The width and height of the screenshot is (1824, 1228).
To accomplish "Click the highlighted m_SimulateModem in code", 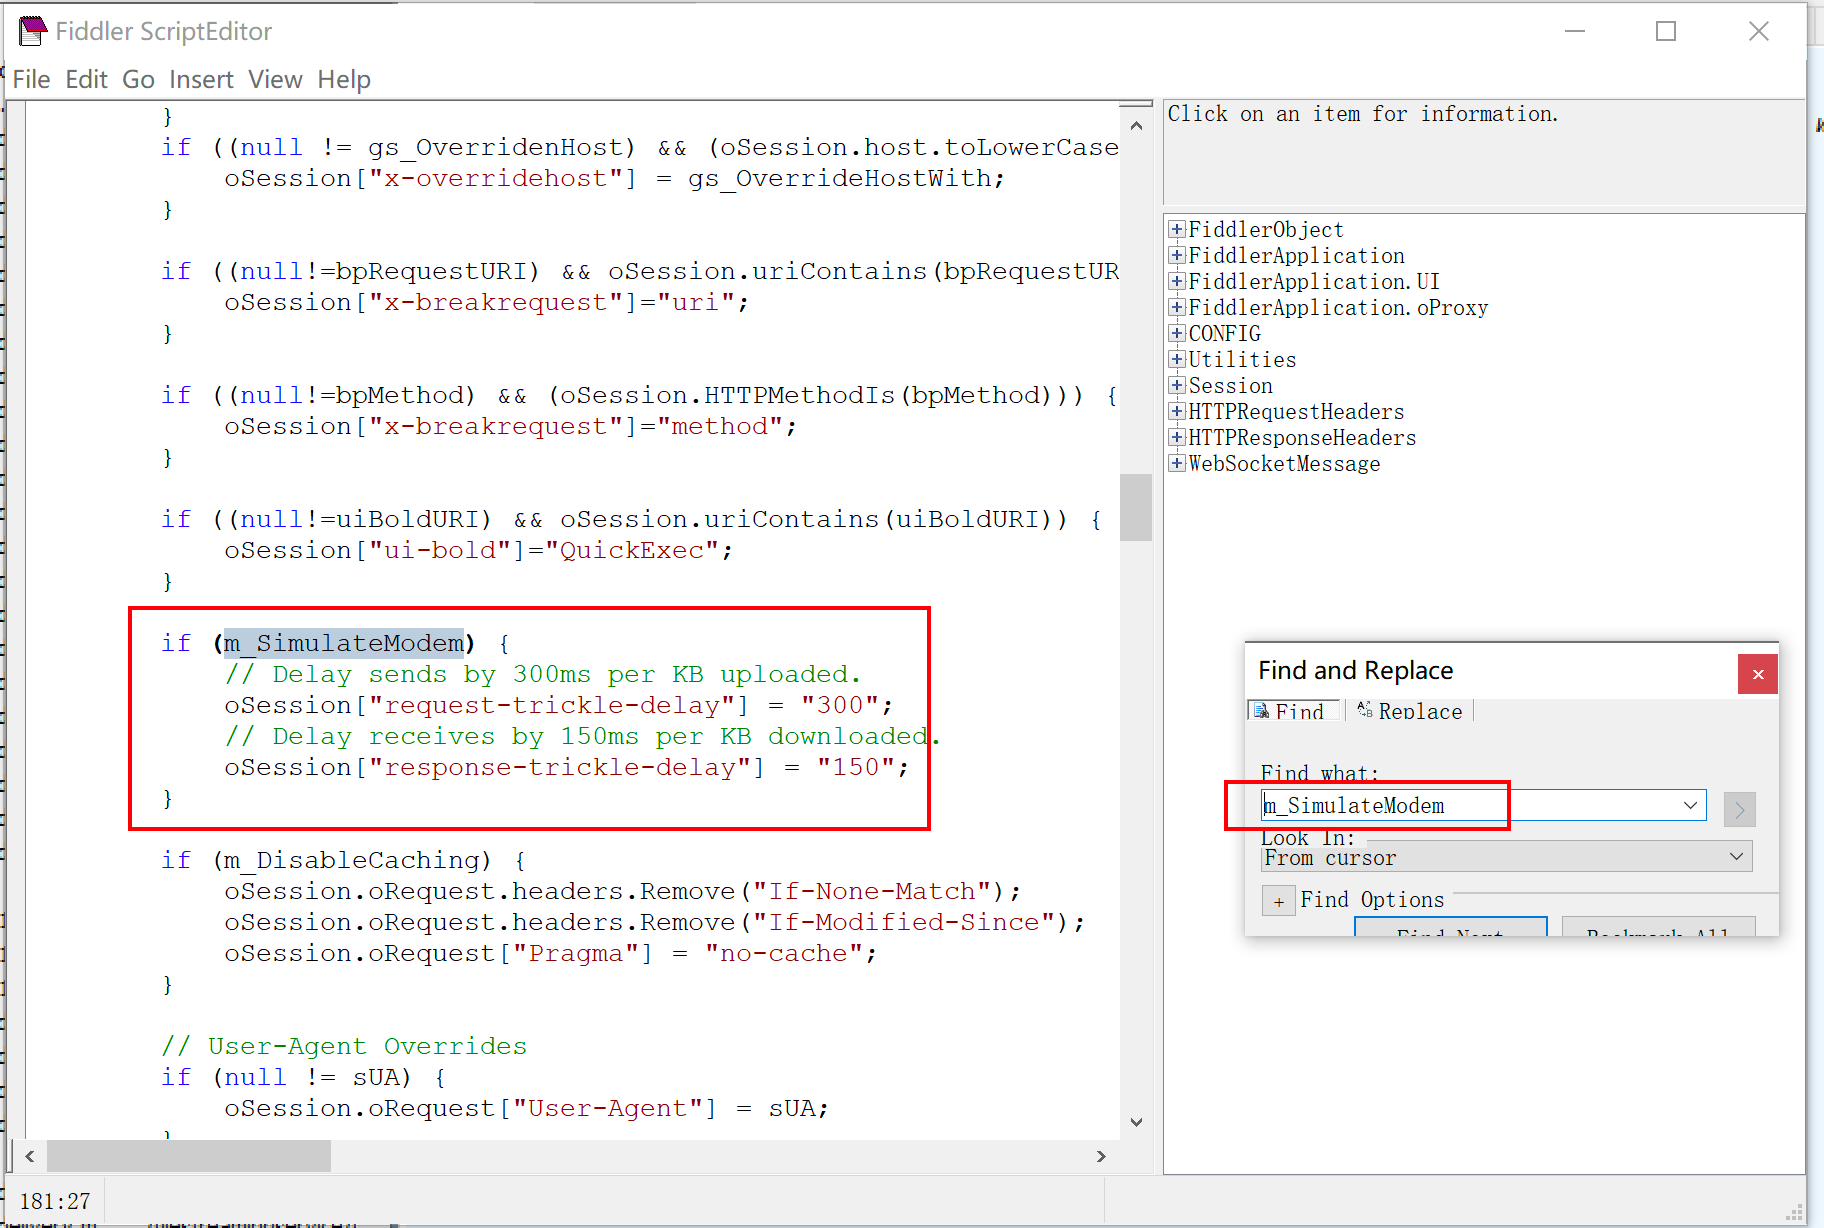I will (x=344, y=643).
